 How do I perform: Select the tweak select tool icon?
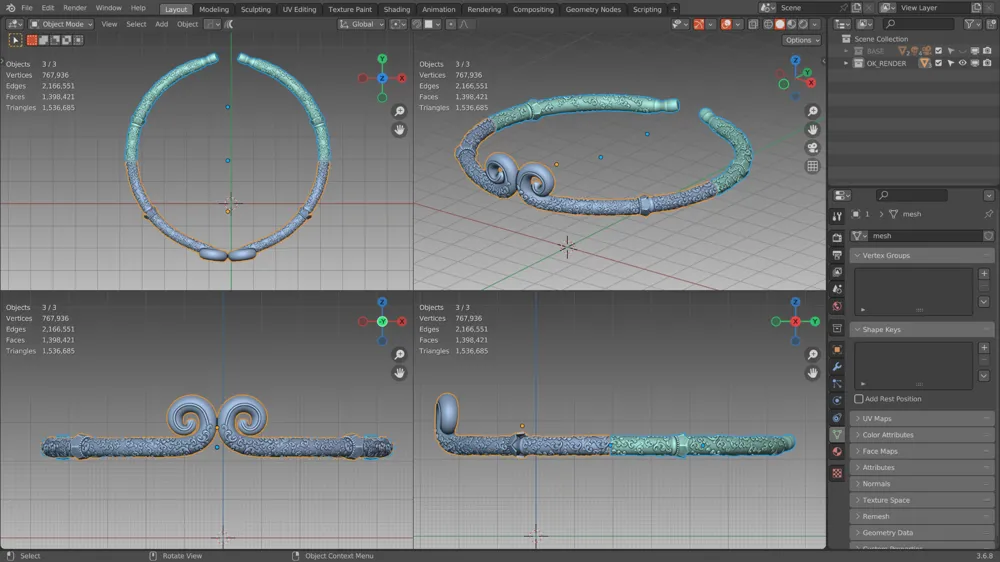click(15, 40)
